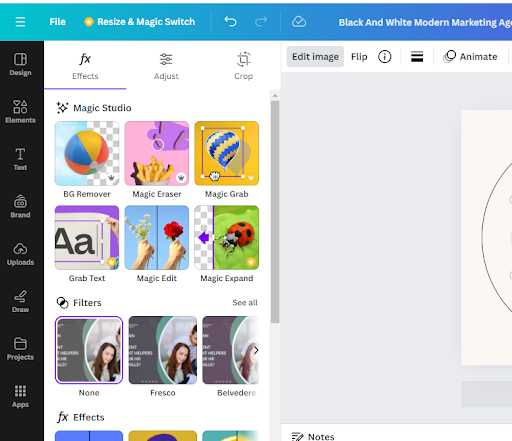The height and width of the screenshot is (441, 512).
Task: Click the cloud save status icon
Action: click(x=299, y=22)
